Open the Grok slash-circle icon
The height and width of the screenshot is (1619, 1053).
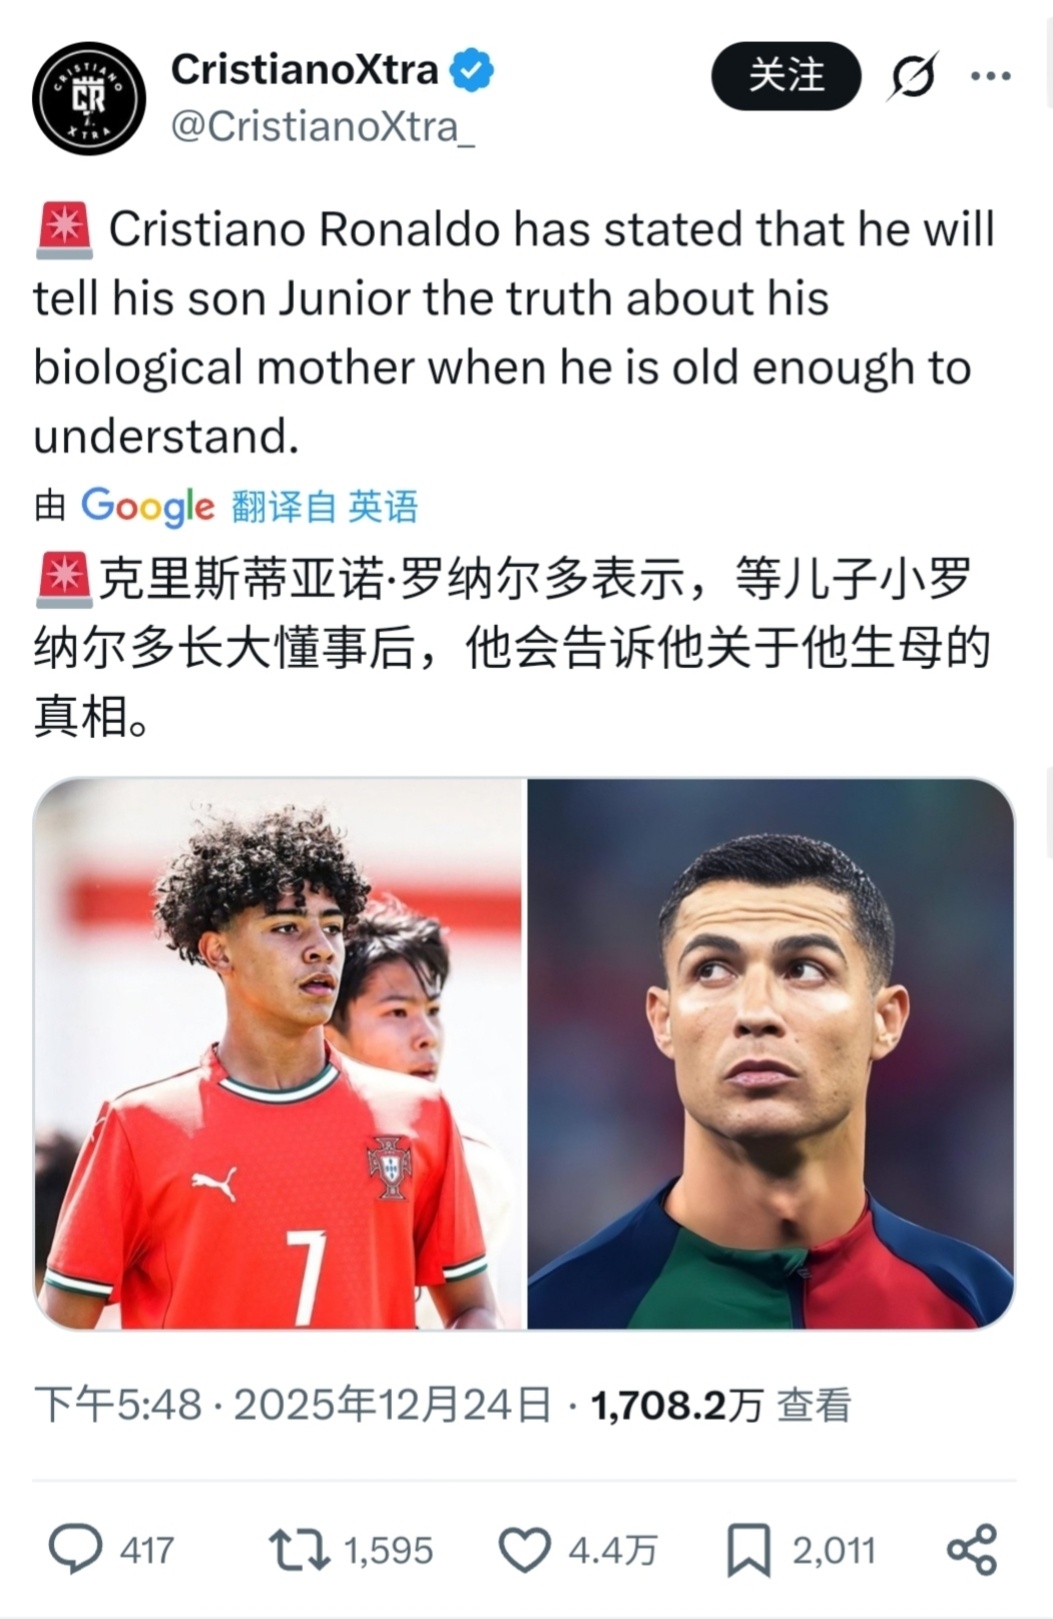pos(913,76)
